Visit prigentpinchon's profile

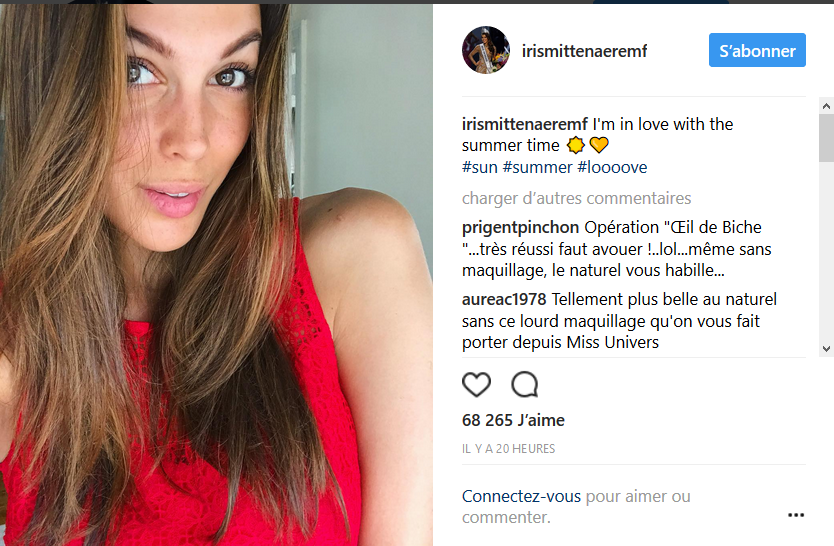click(x=520, y=227)
